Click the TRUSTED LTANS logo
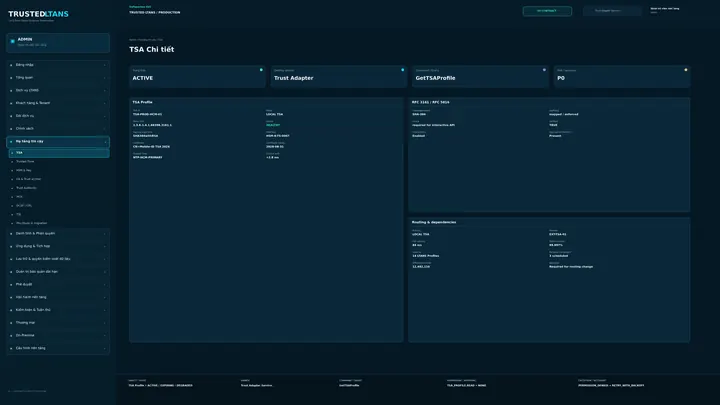This screenshot has width=720, height=405. click(38, 14)
